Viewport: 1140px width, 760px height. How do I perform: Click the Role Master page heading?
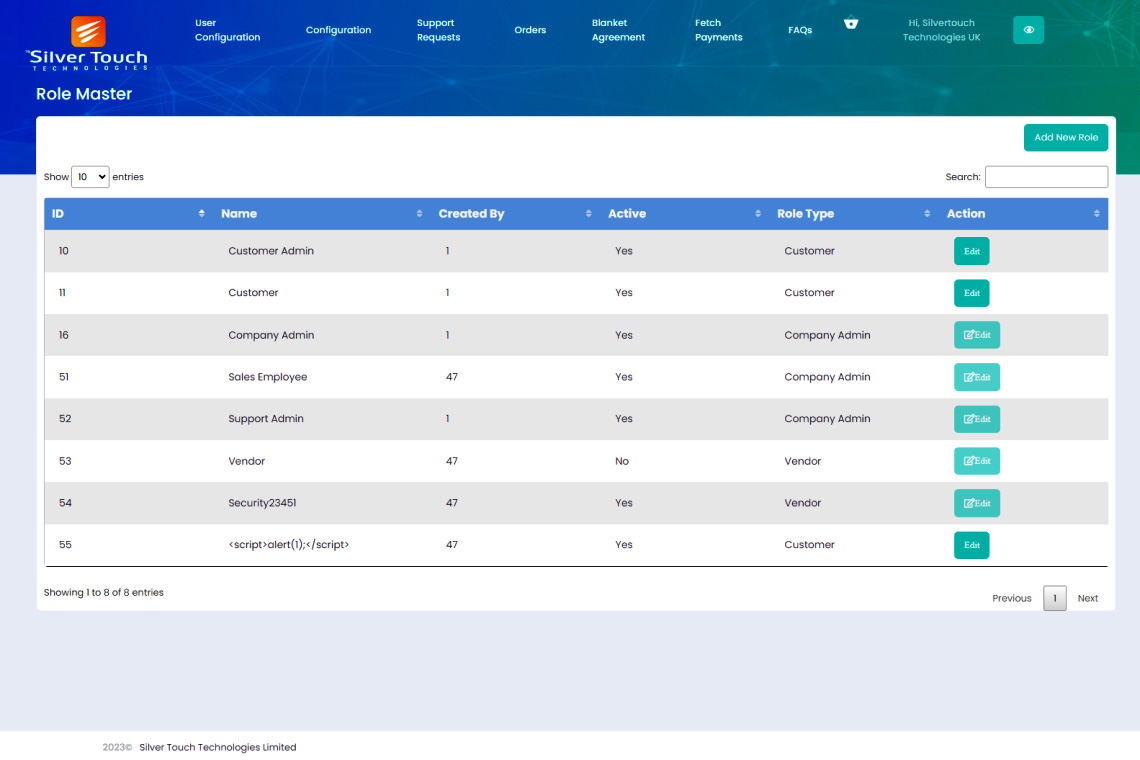84,94
